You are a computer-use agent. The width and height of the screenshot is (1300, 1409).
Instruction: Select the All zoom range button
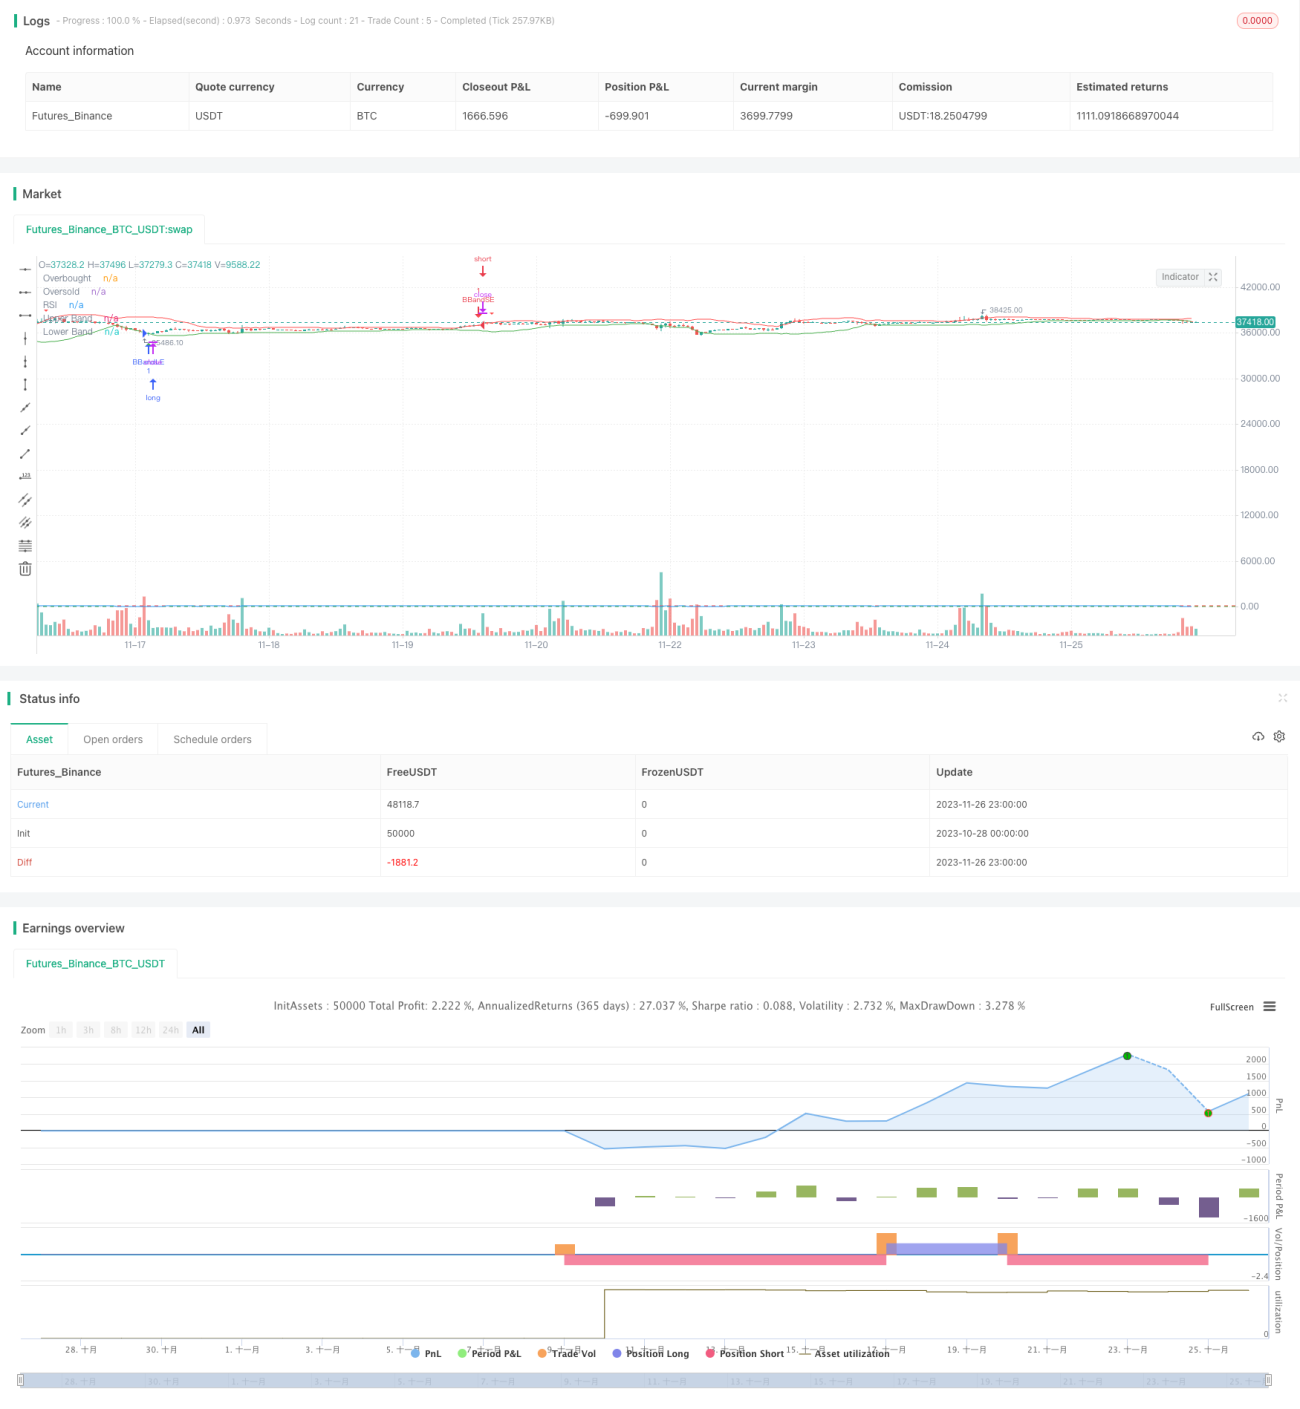[198, 1030]
